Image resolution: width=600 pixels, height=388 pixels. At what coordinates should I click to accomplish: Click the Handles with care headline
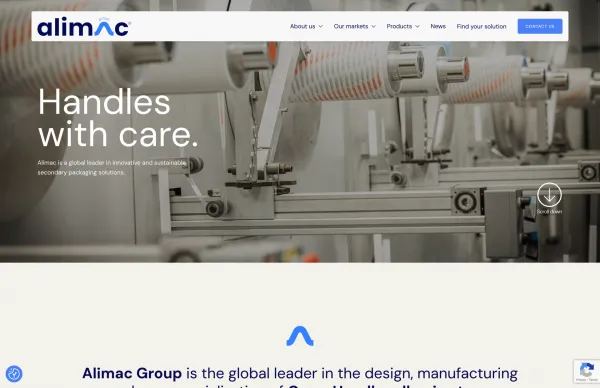[x=118, y=118]
